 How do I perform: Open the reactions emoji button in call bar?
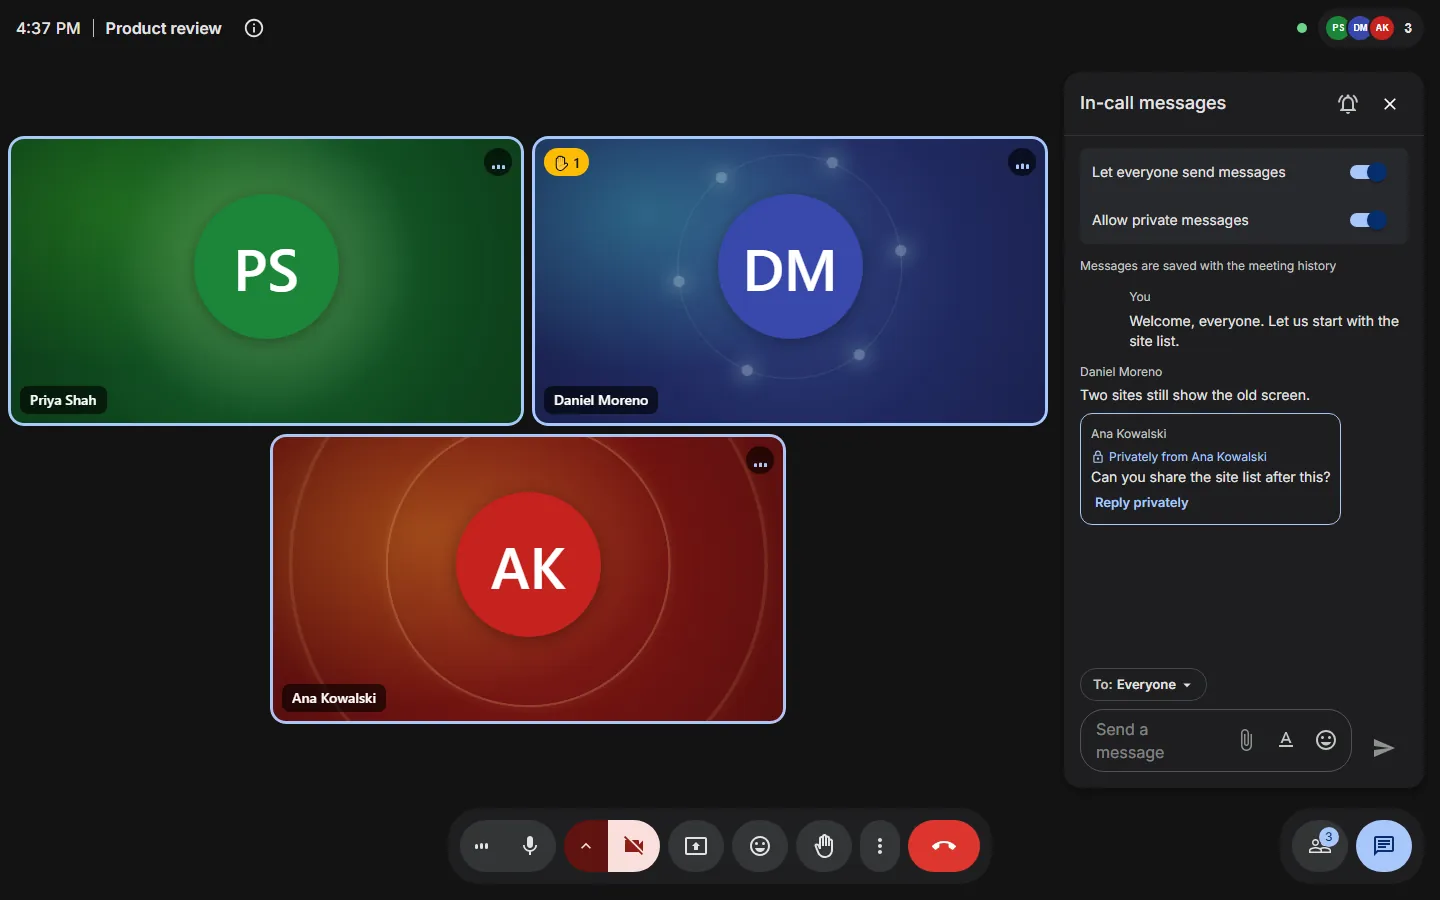[x=760, y=846]
